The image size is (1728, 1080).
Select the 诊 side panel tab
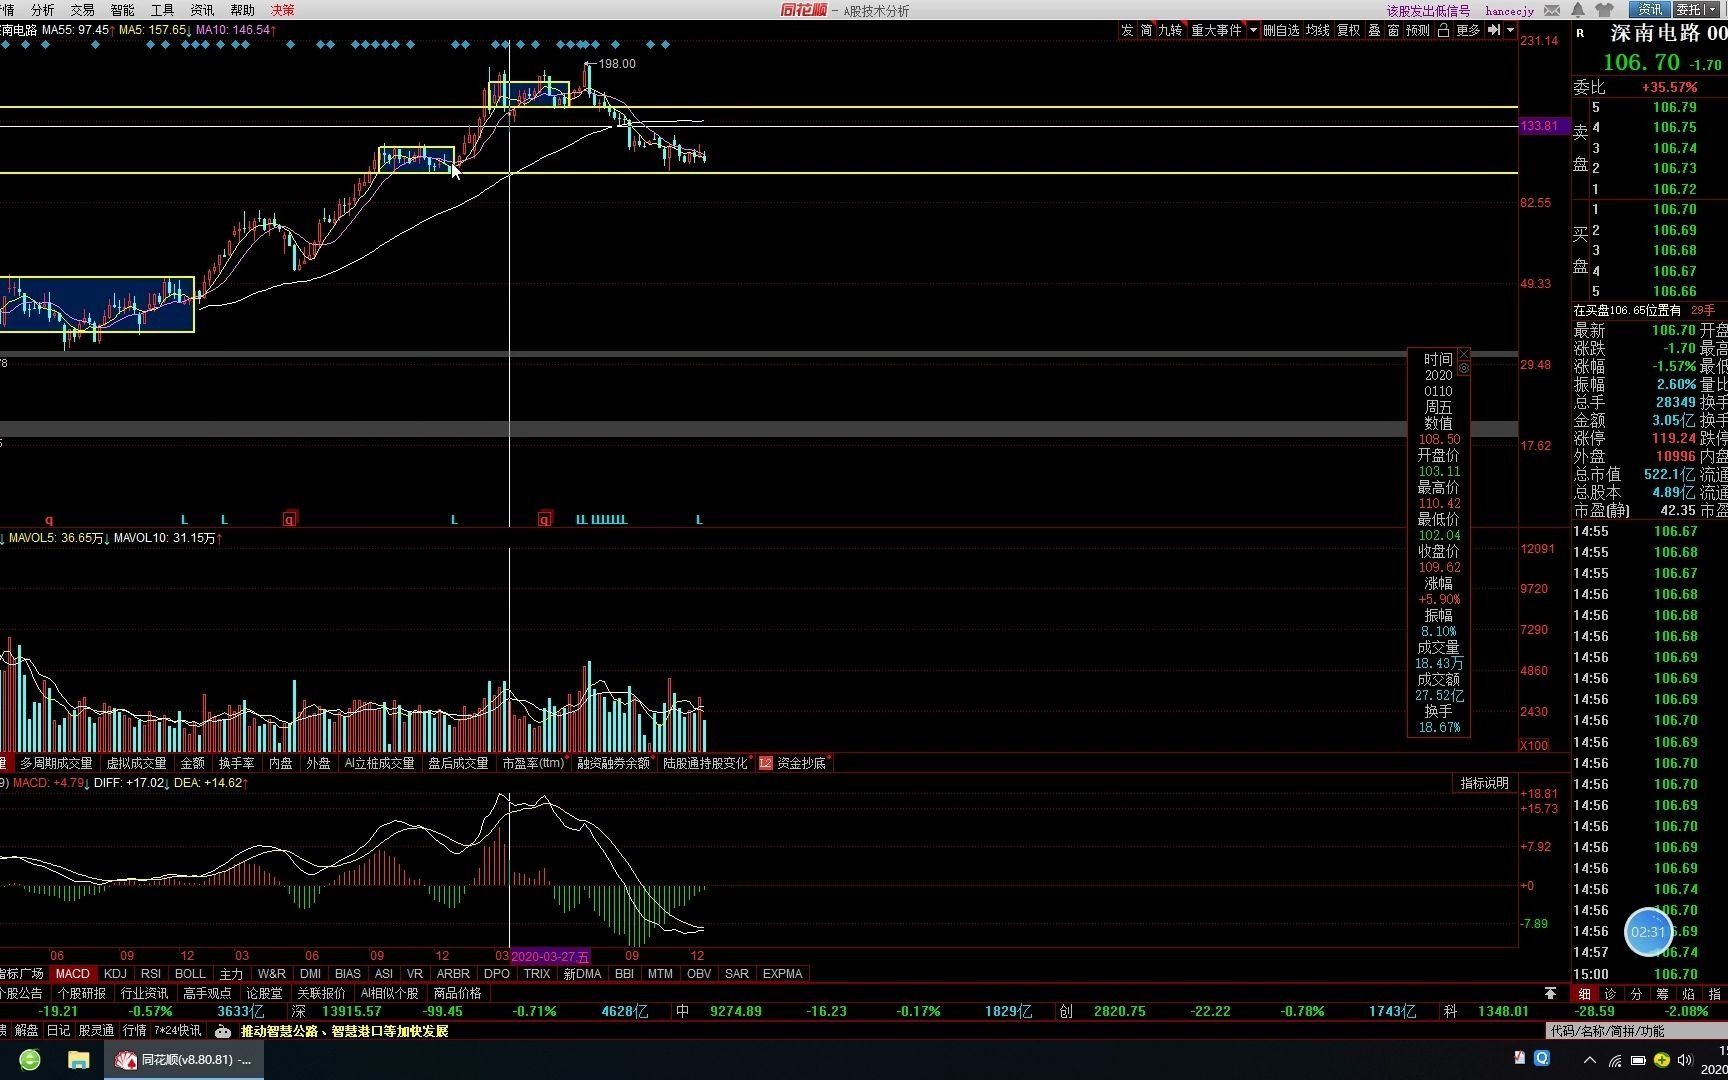(x=1610, y=994)
